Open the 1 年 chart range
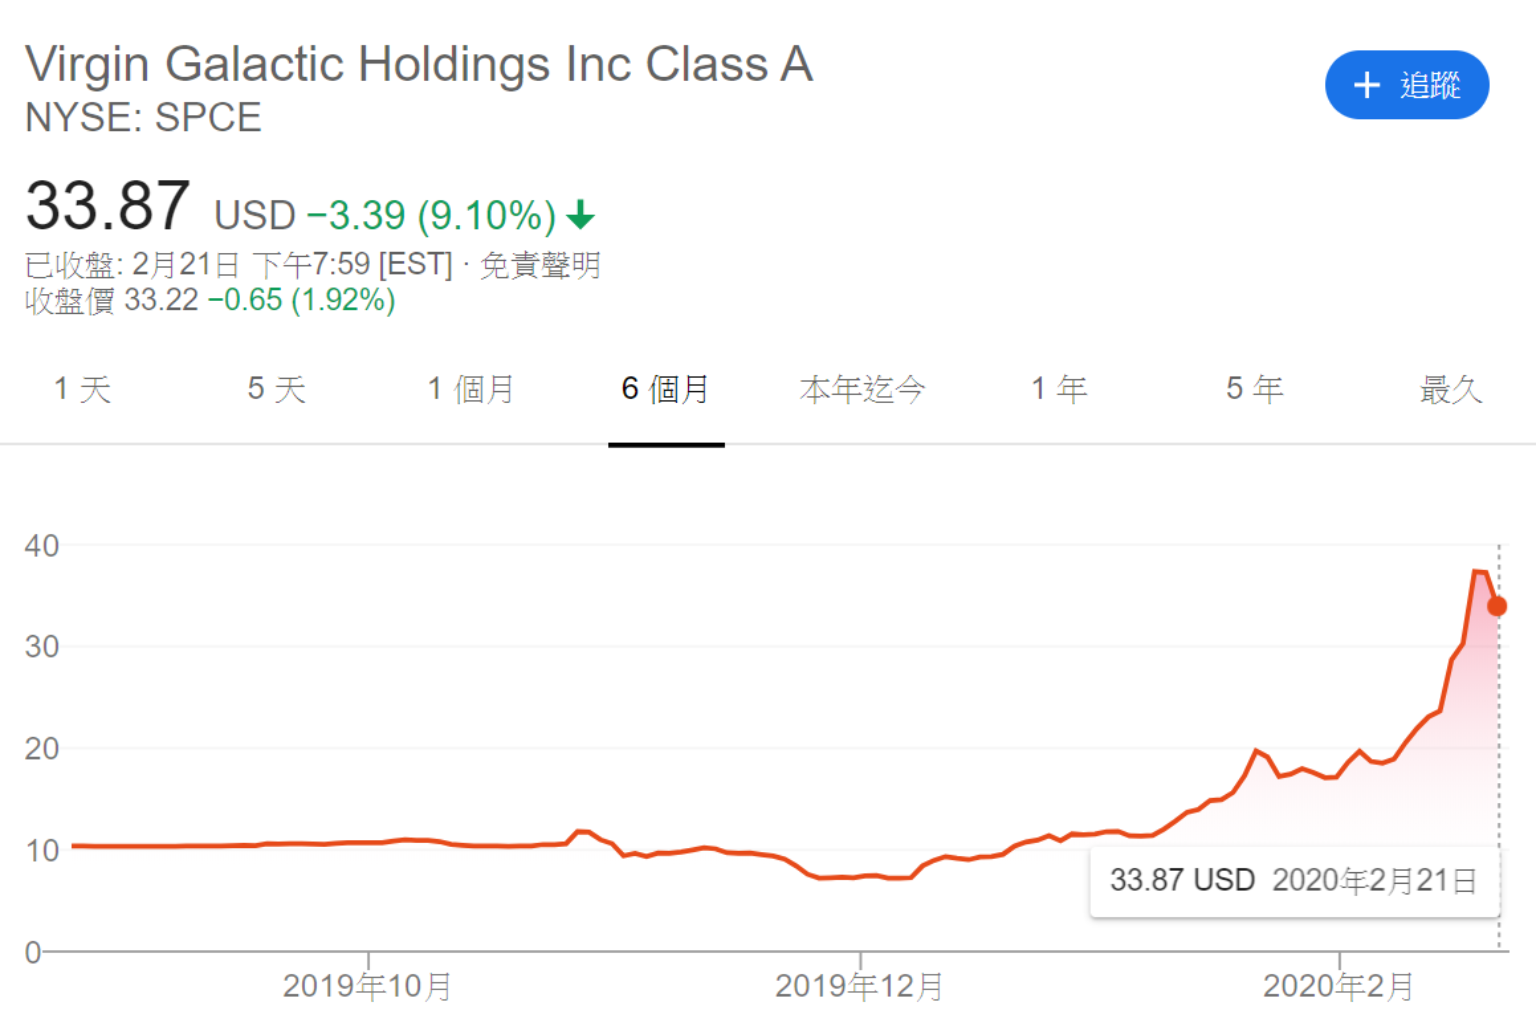The width and height of the screenshot is (1536, 1032). (x=1059, y=389)
